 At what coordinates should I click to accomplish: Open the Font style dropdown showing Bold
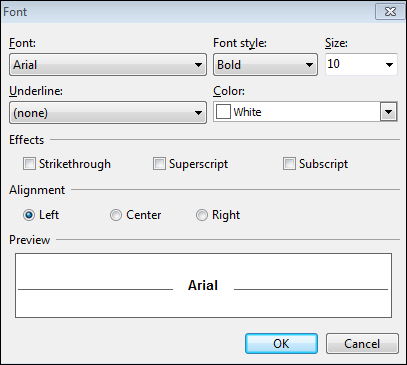[265, 65]
